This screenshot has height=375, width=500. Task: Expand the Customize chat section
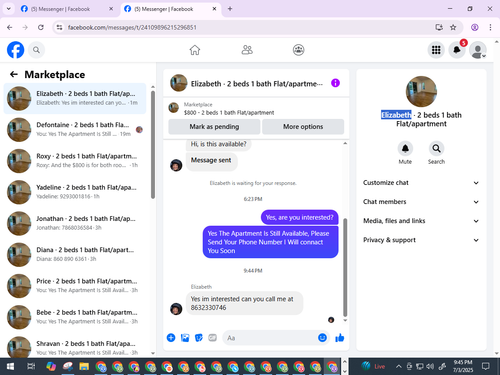[421, 183]
